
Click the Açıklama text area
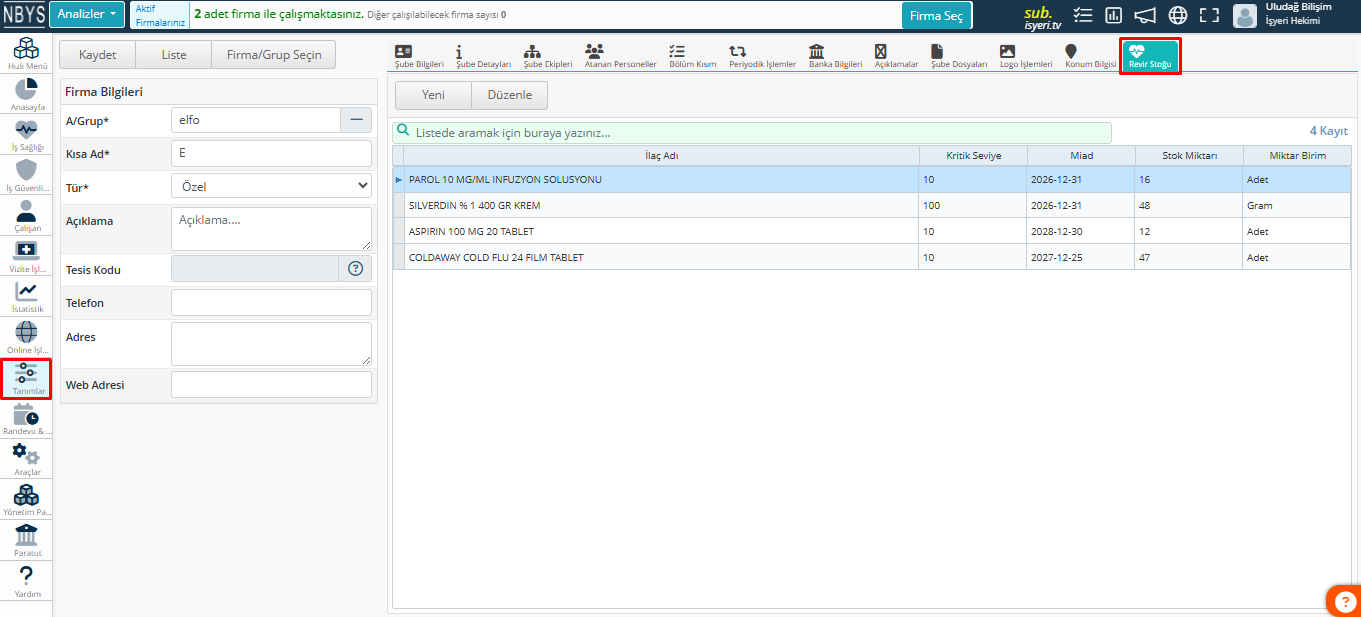271,228
